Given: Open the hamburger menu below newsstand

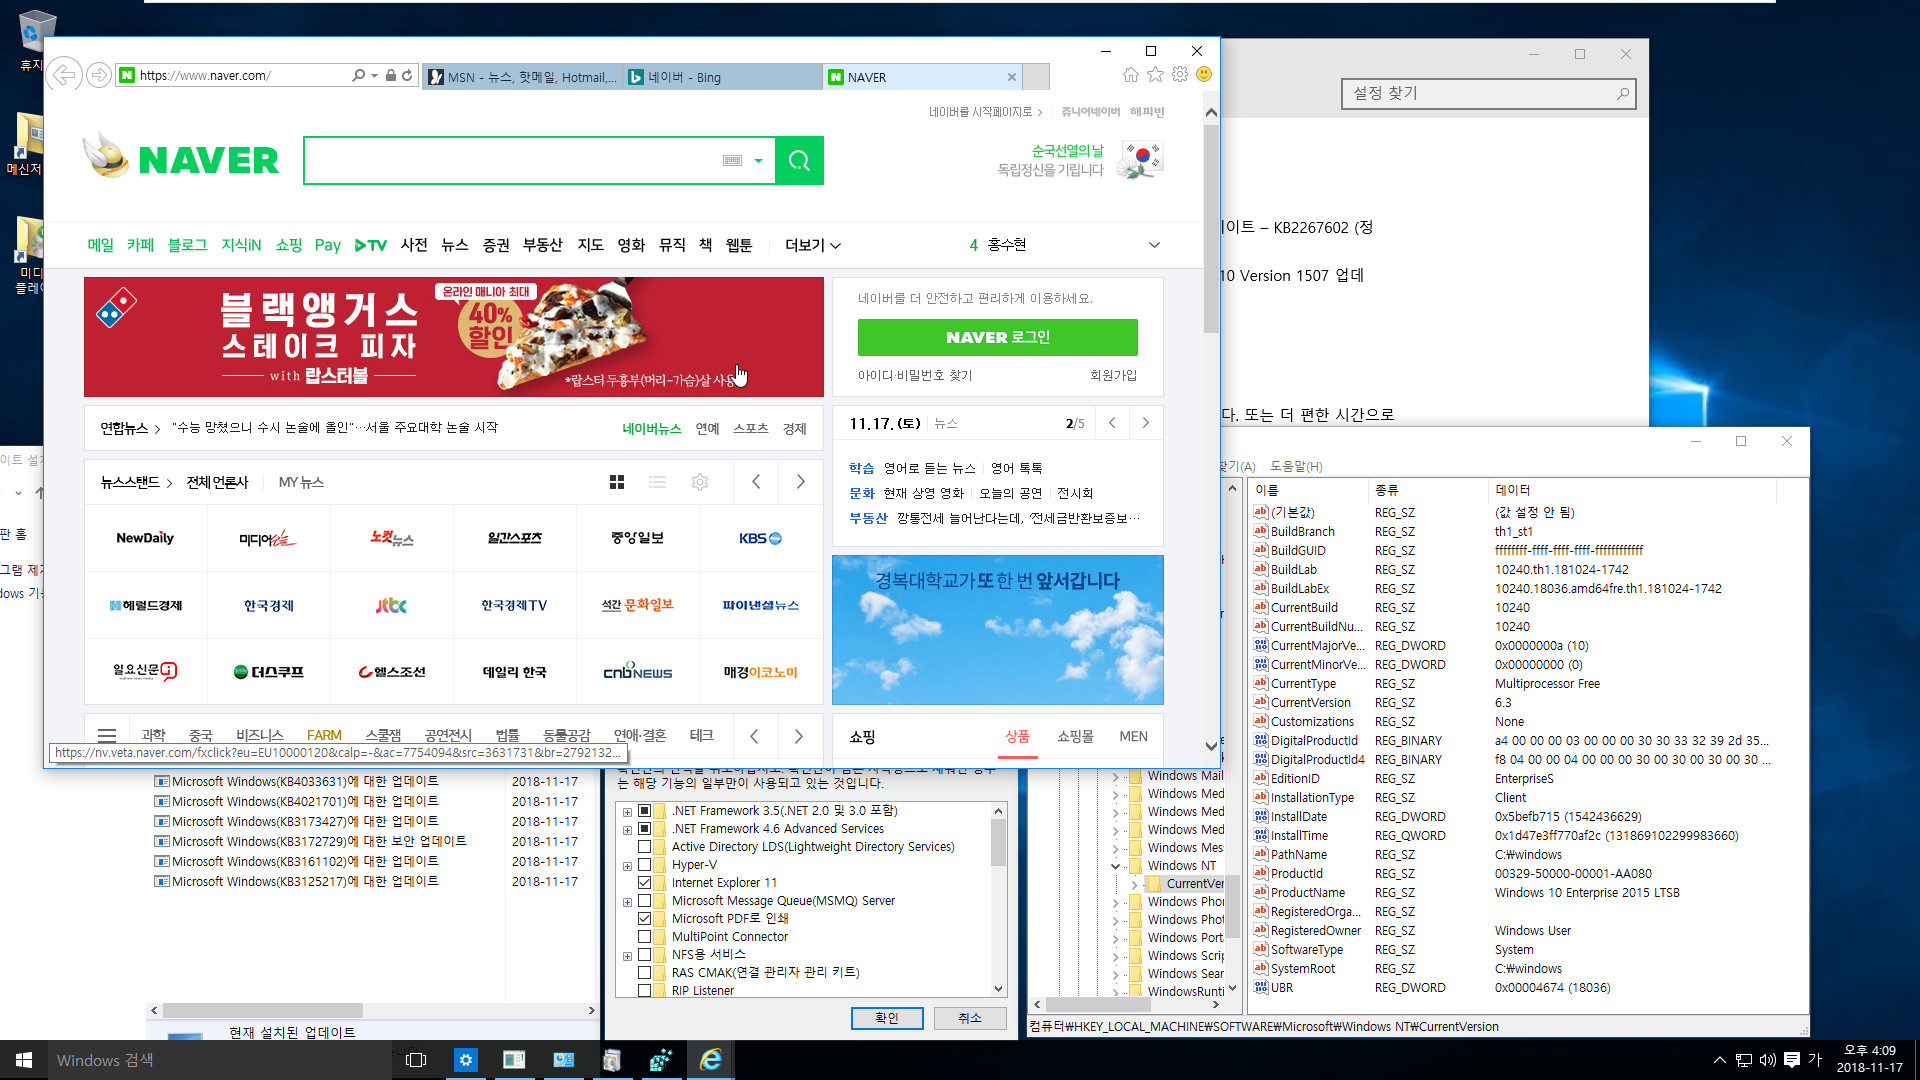Looking at the screenshot, I should (x=107, y=736).
